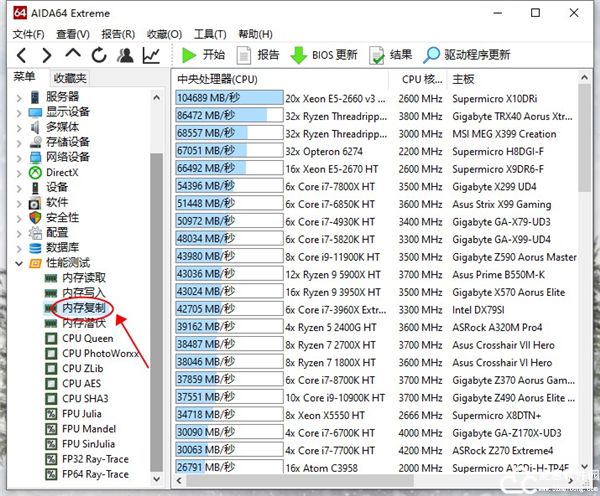
Task: Click the 性能测试 benchmark folder icon
Action: tap(35, 263)
